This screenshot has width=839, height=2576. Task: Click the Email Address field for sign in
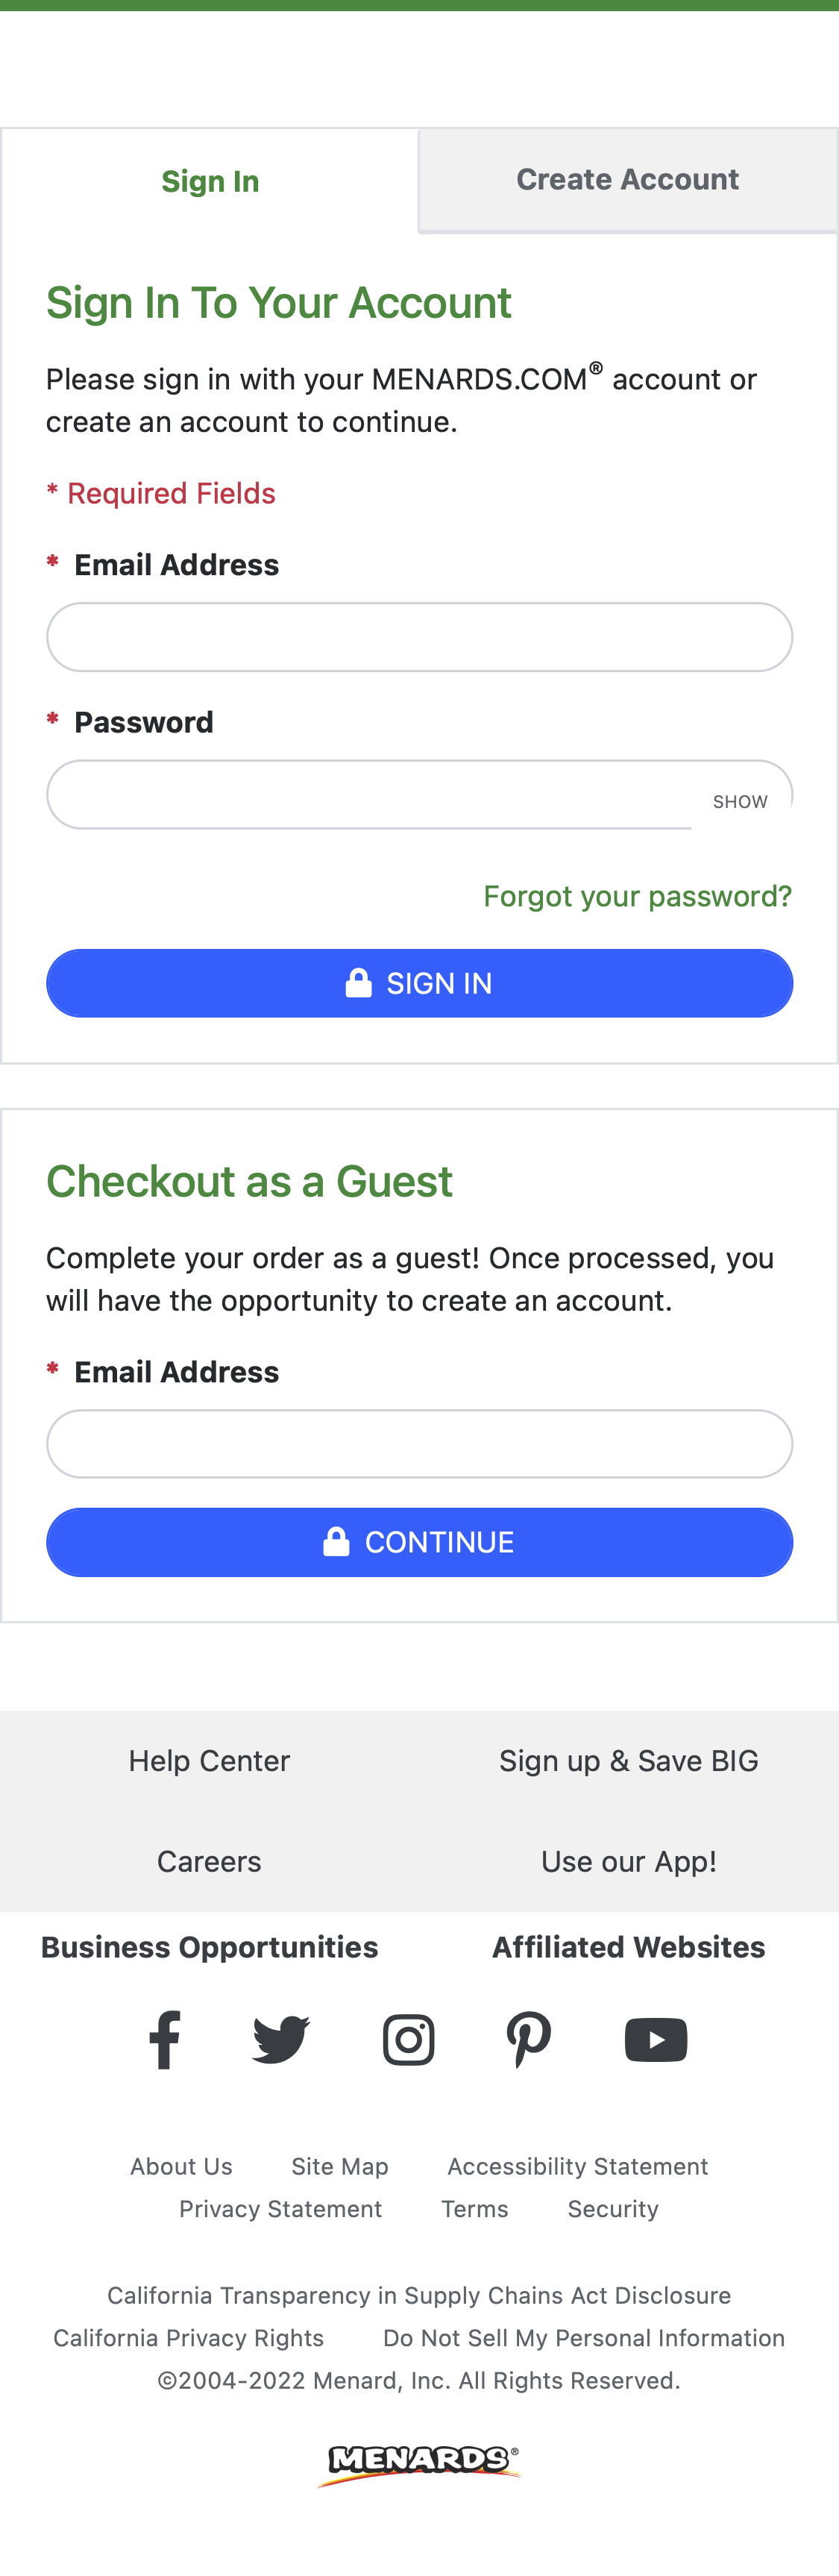click(x=419, y=636)
